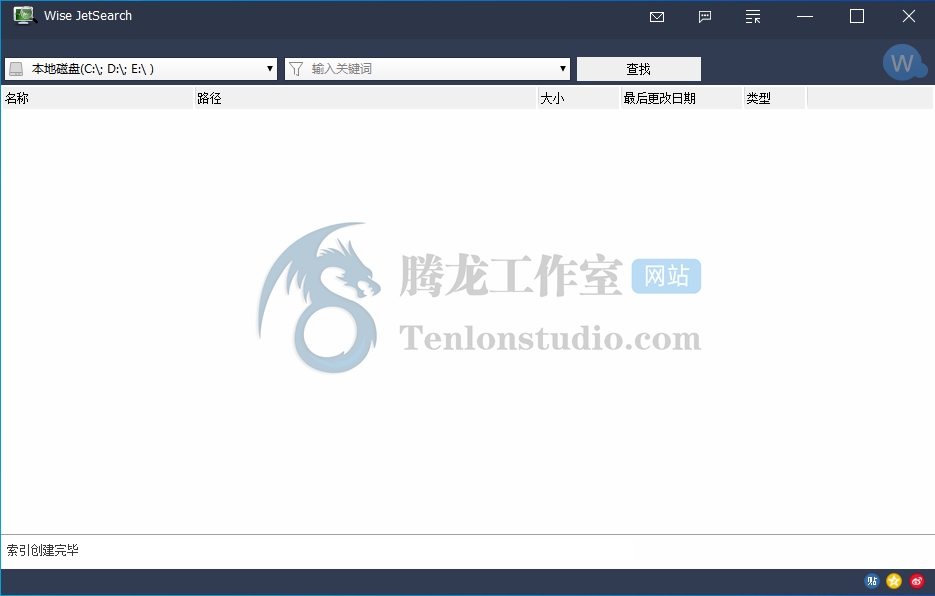
Task: Expand the 本地磁盘 drive dropdown arrow
Action: pos(270,69)
